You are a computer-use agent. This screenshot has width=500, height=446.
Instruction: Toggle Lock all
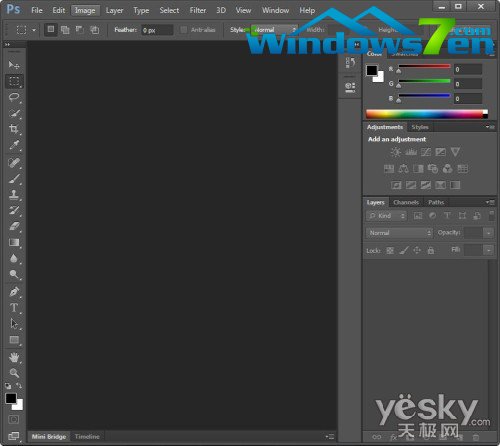(x=431, y=250)
